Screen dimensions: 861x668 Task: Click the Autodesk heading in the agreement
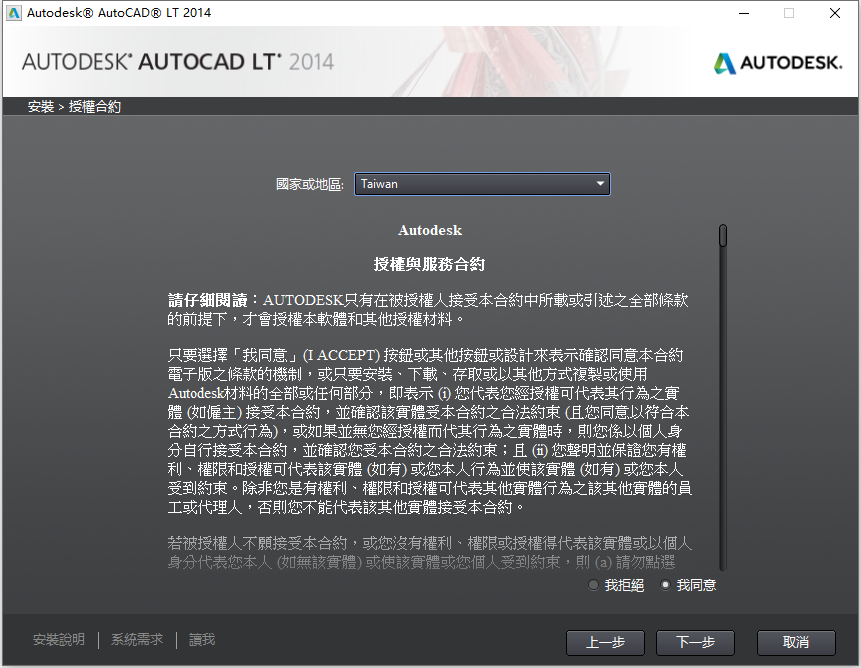(x=430, y=230)
